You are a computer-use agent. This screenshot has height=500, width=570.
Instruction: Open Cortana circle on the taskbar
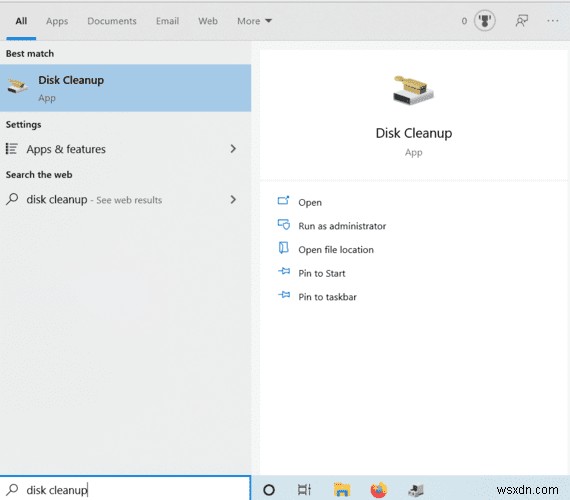pos(269,490)
